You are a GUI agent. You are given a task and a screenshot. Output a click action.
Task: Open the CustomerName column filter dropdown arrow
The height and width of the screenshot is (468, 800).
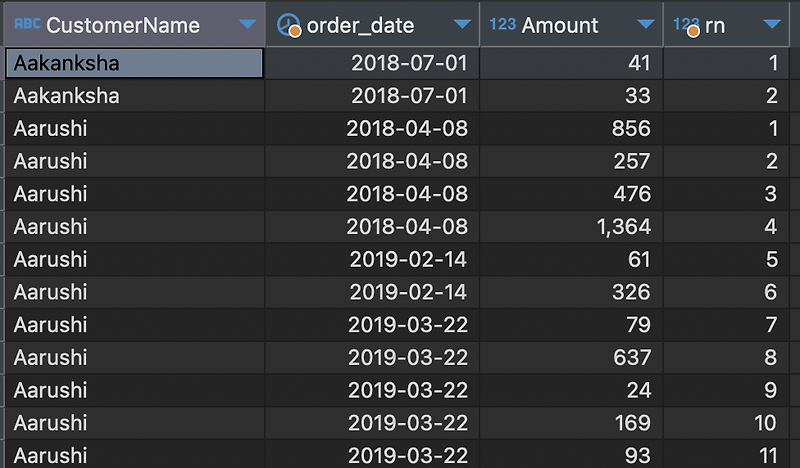246,25
